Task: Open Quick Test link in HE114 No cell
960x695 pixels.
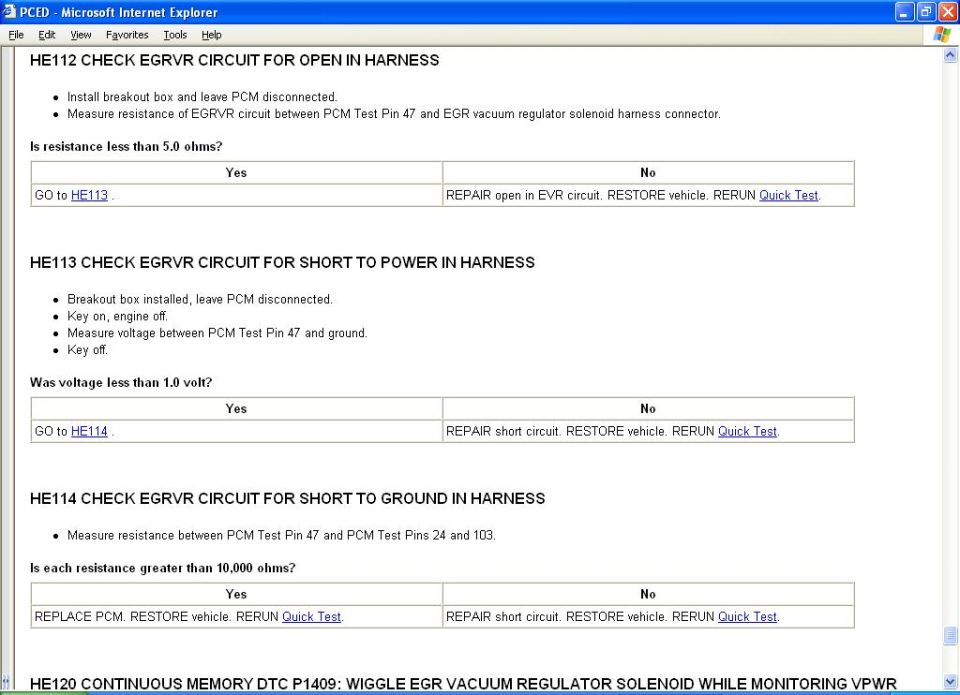Action: point(747,617)
